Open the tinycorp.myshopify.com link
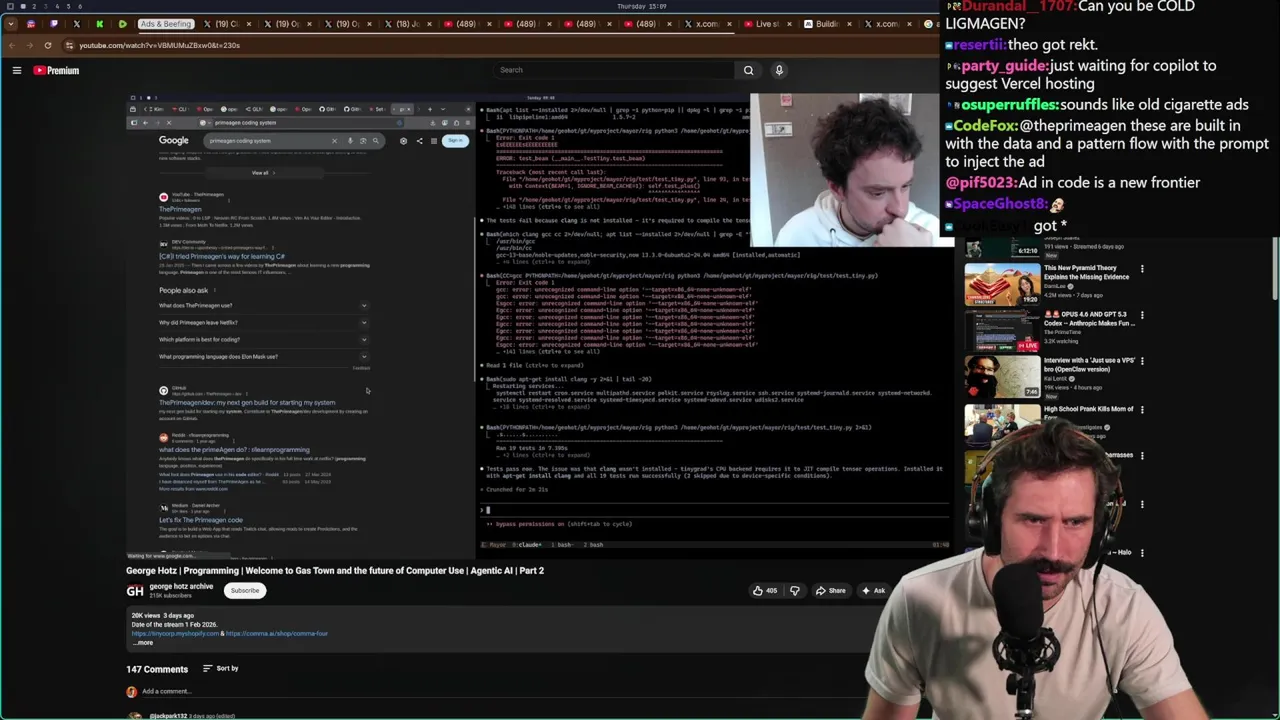Viewport: 1280px width, 720px height. pyautogui.click(x=175, y=633)
